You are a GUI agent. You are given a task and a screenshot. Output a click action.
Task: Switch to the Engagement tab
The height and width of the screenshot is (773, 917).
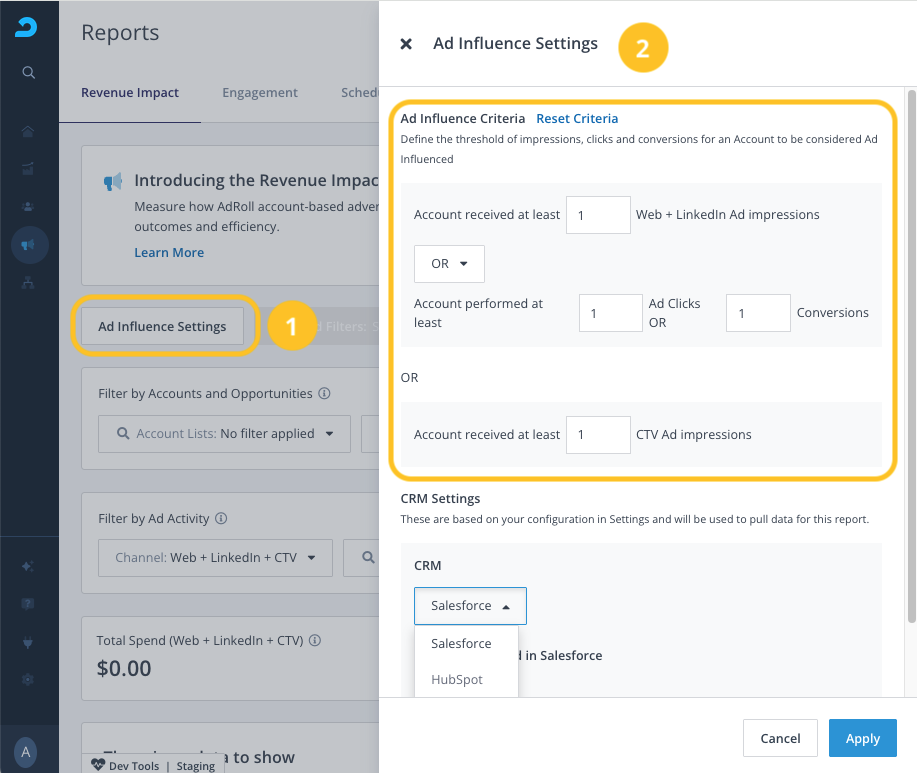[x=260, y=93]
